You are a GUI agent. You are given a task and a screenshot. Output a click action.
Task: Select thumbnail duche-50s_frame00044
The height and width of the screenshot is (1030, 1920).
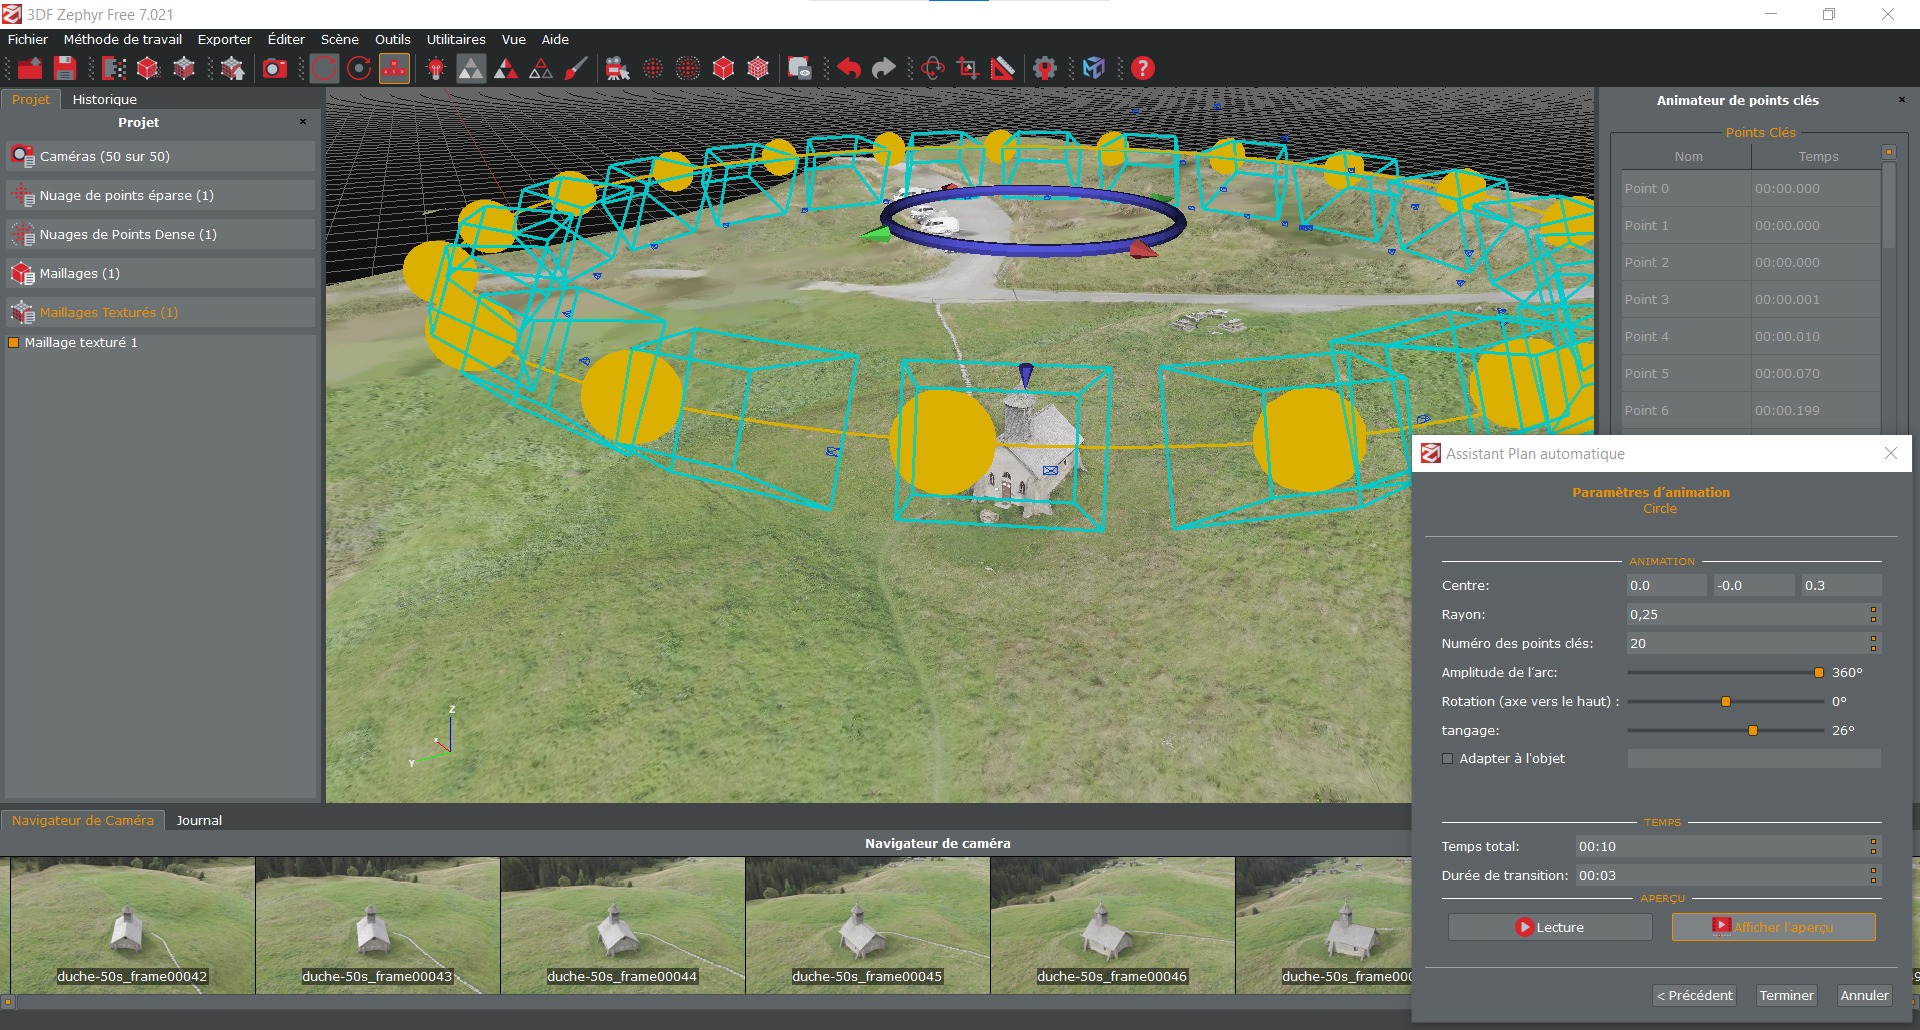[622, 925]
